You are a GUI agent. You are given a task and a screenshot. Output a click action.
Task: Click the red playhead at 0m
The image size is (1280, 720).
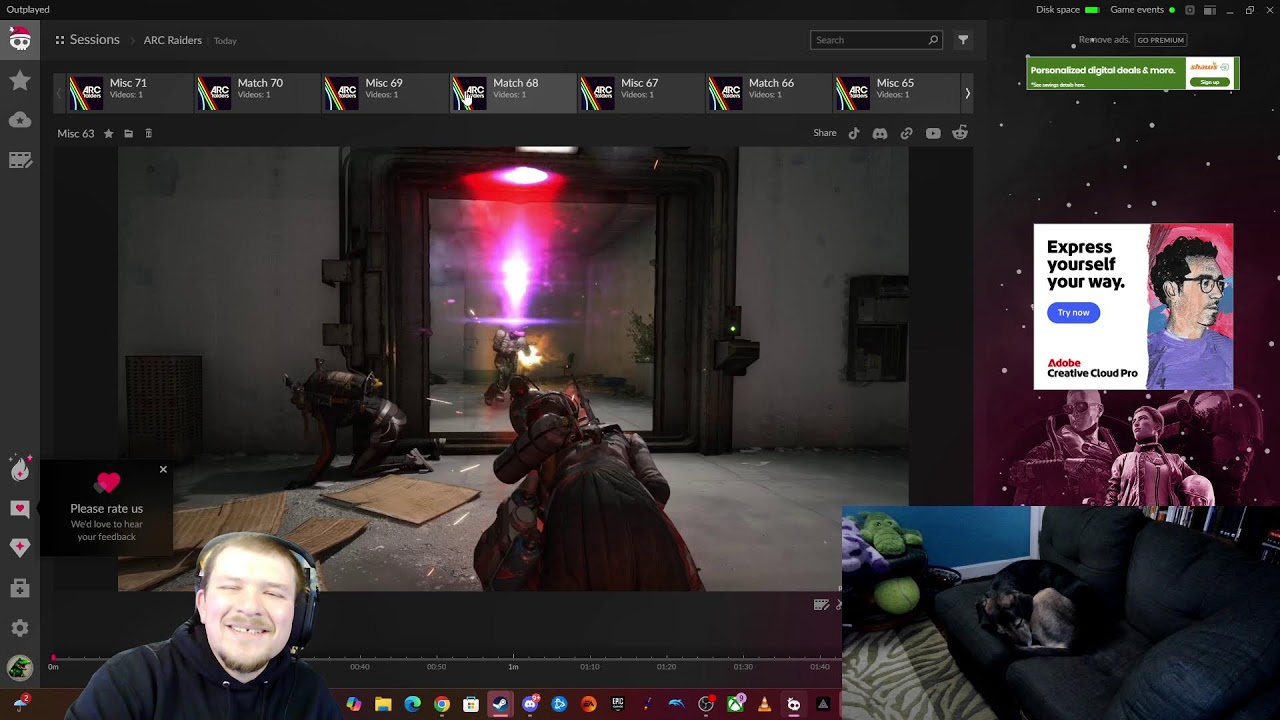pyautogui.click(x=53, y=658)
